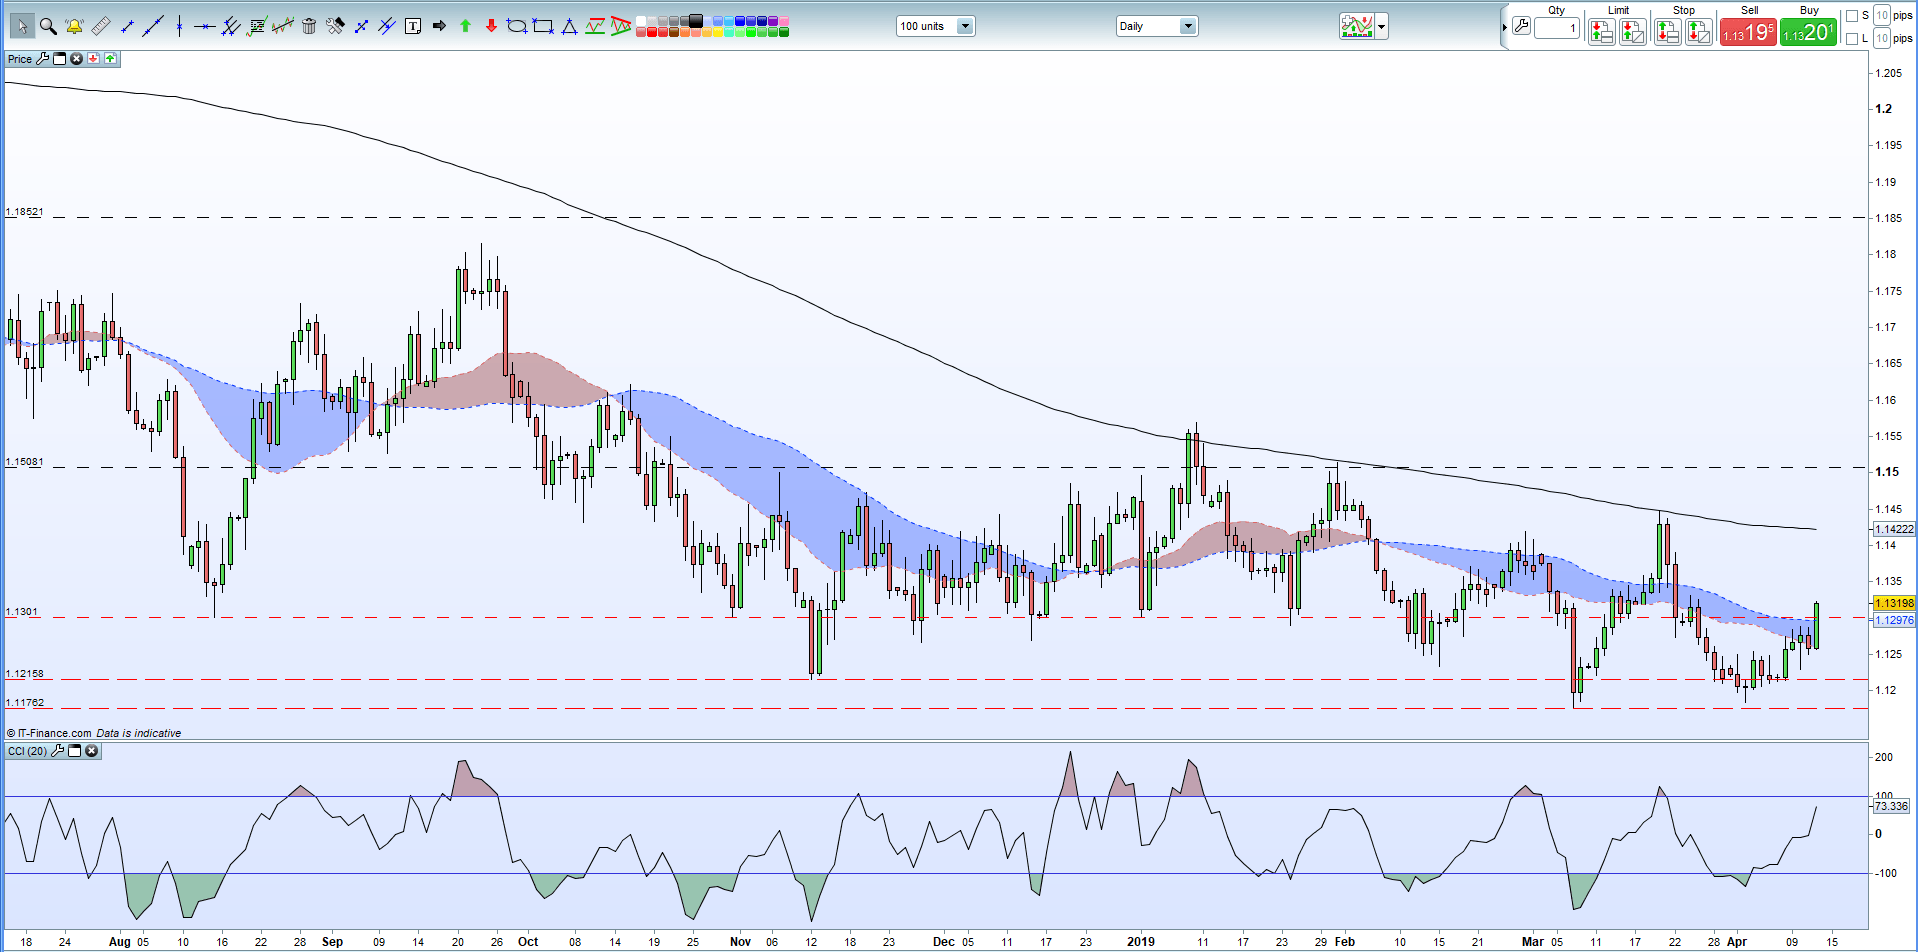Open the wrench and hammer tools settings
This screenshot has height=952, width=1918.
point(335,26)
